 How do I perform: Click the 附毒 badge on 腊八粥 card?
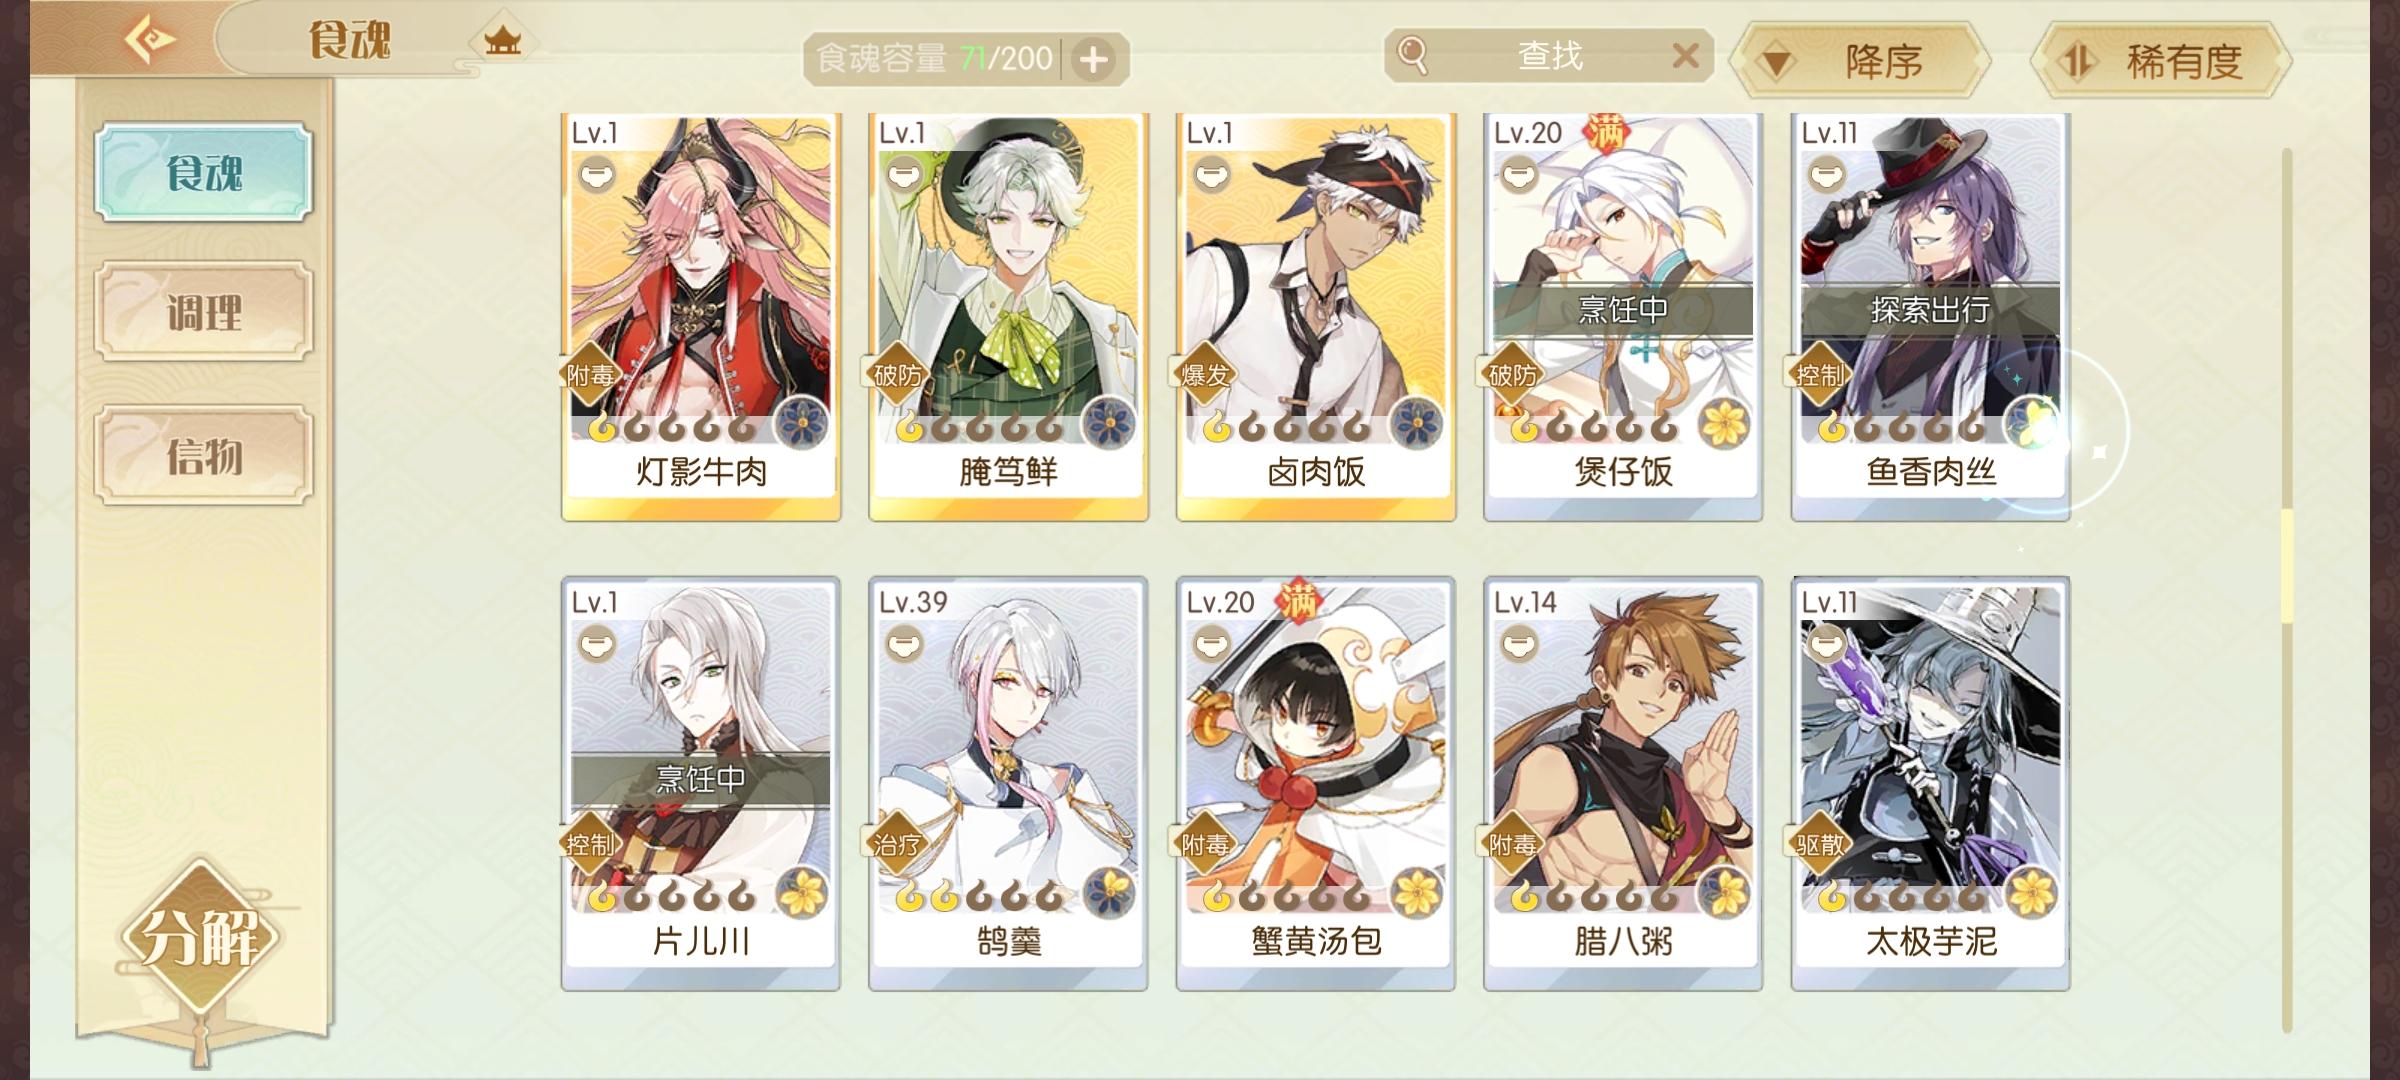[x=1512, y=845]
